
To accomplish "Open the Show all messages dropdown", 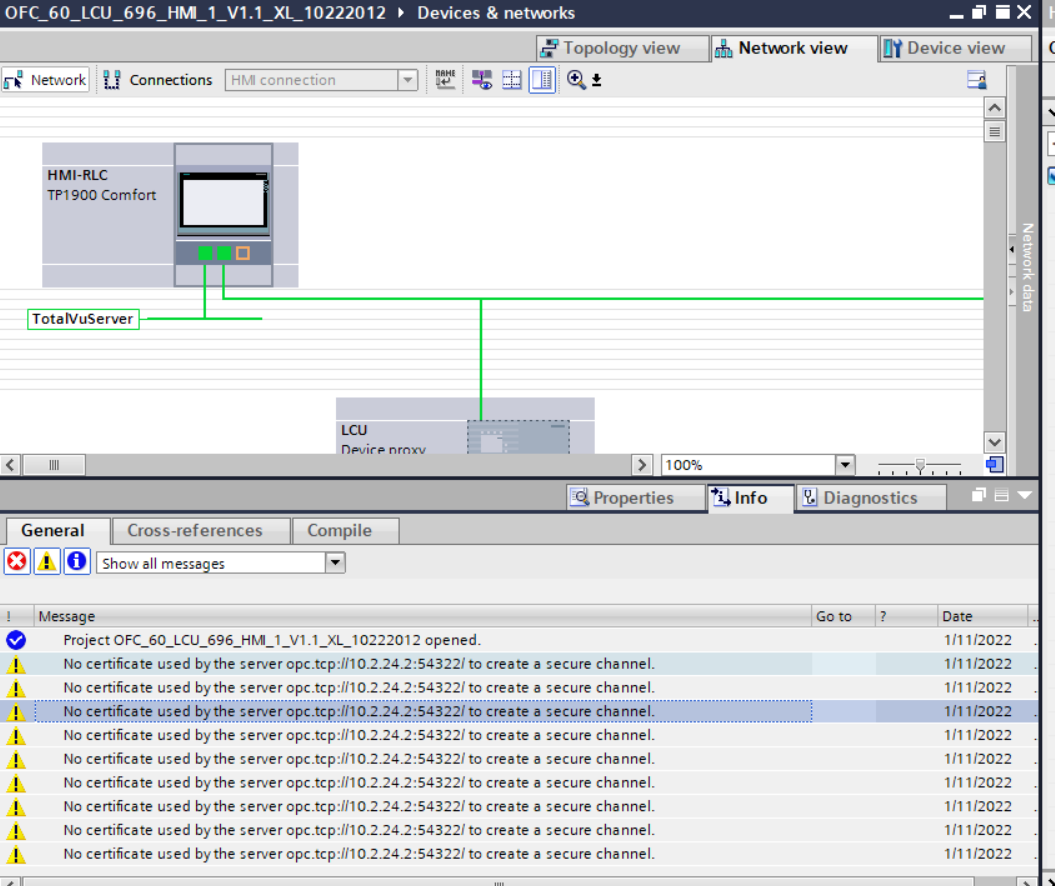I will [335, 563].
